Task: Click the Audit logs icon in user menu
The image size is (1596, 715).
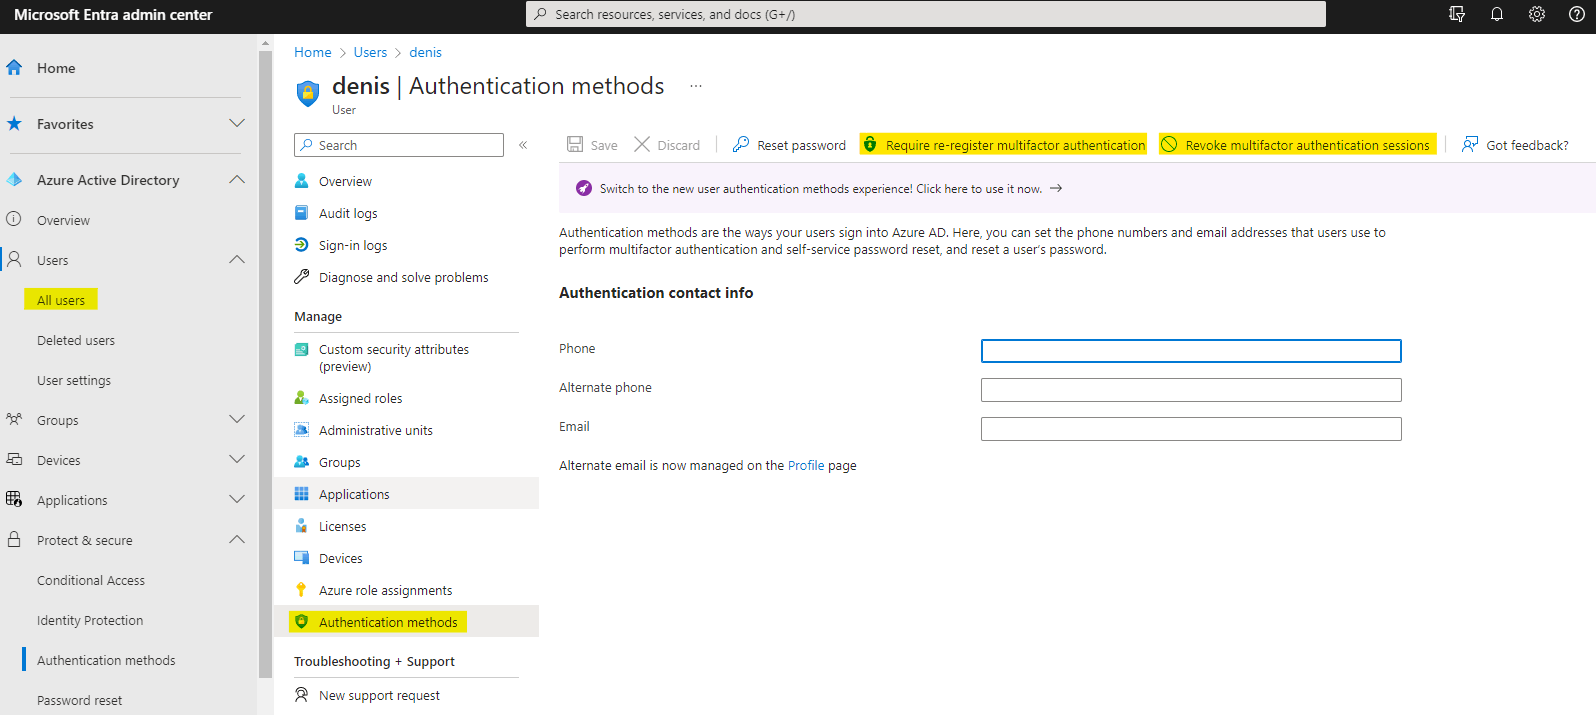Action: pos(301,213)
